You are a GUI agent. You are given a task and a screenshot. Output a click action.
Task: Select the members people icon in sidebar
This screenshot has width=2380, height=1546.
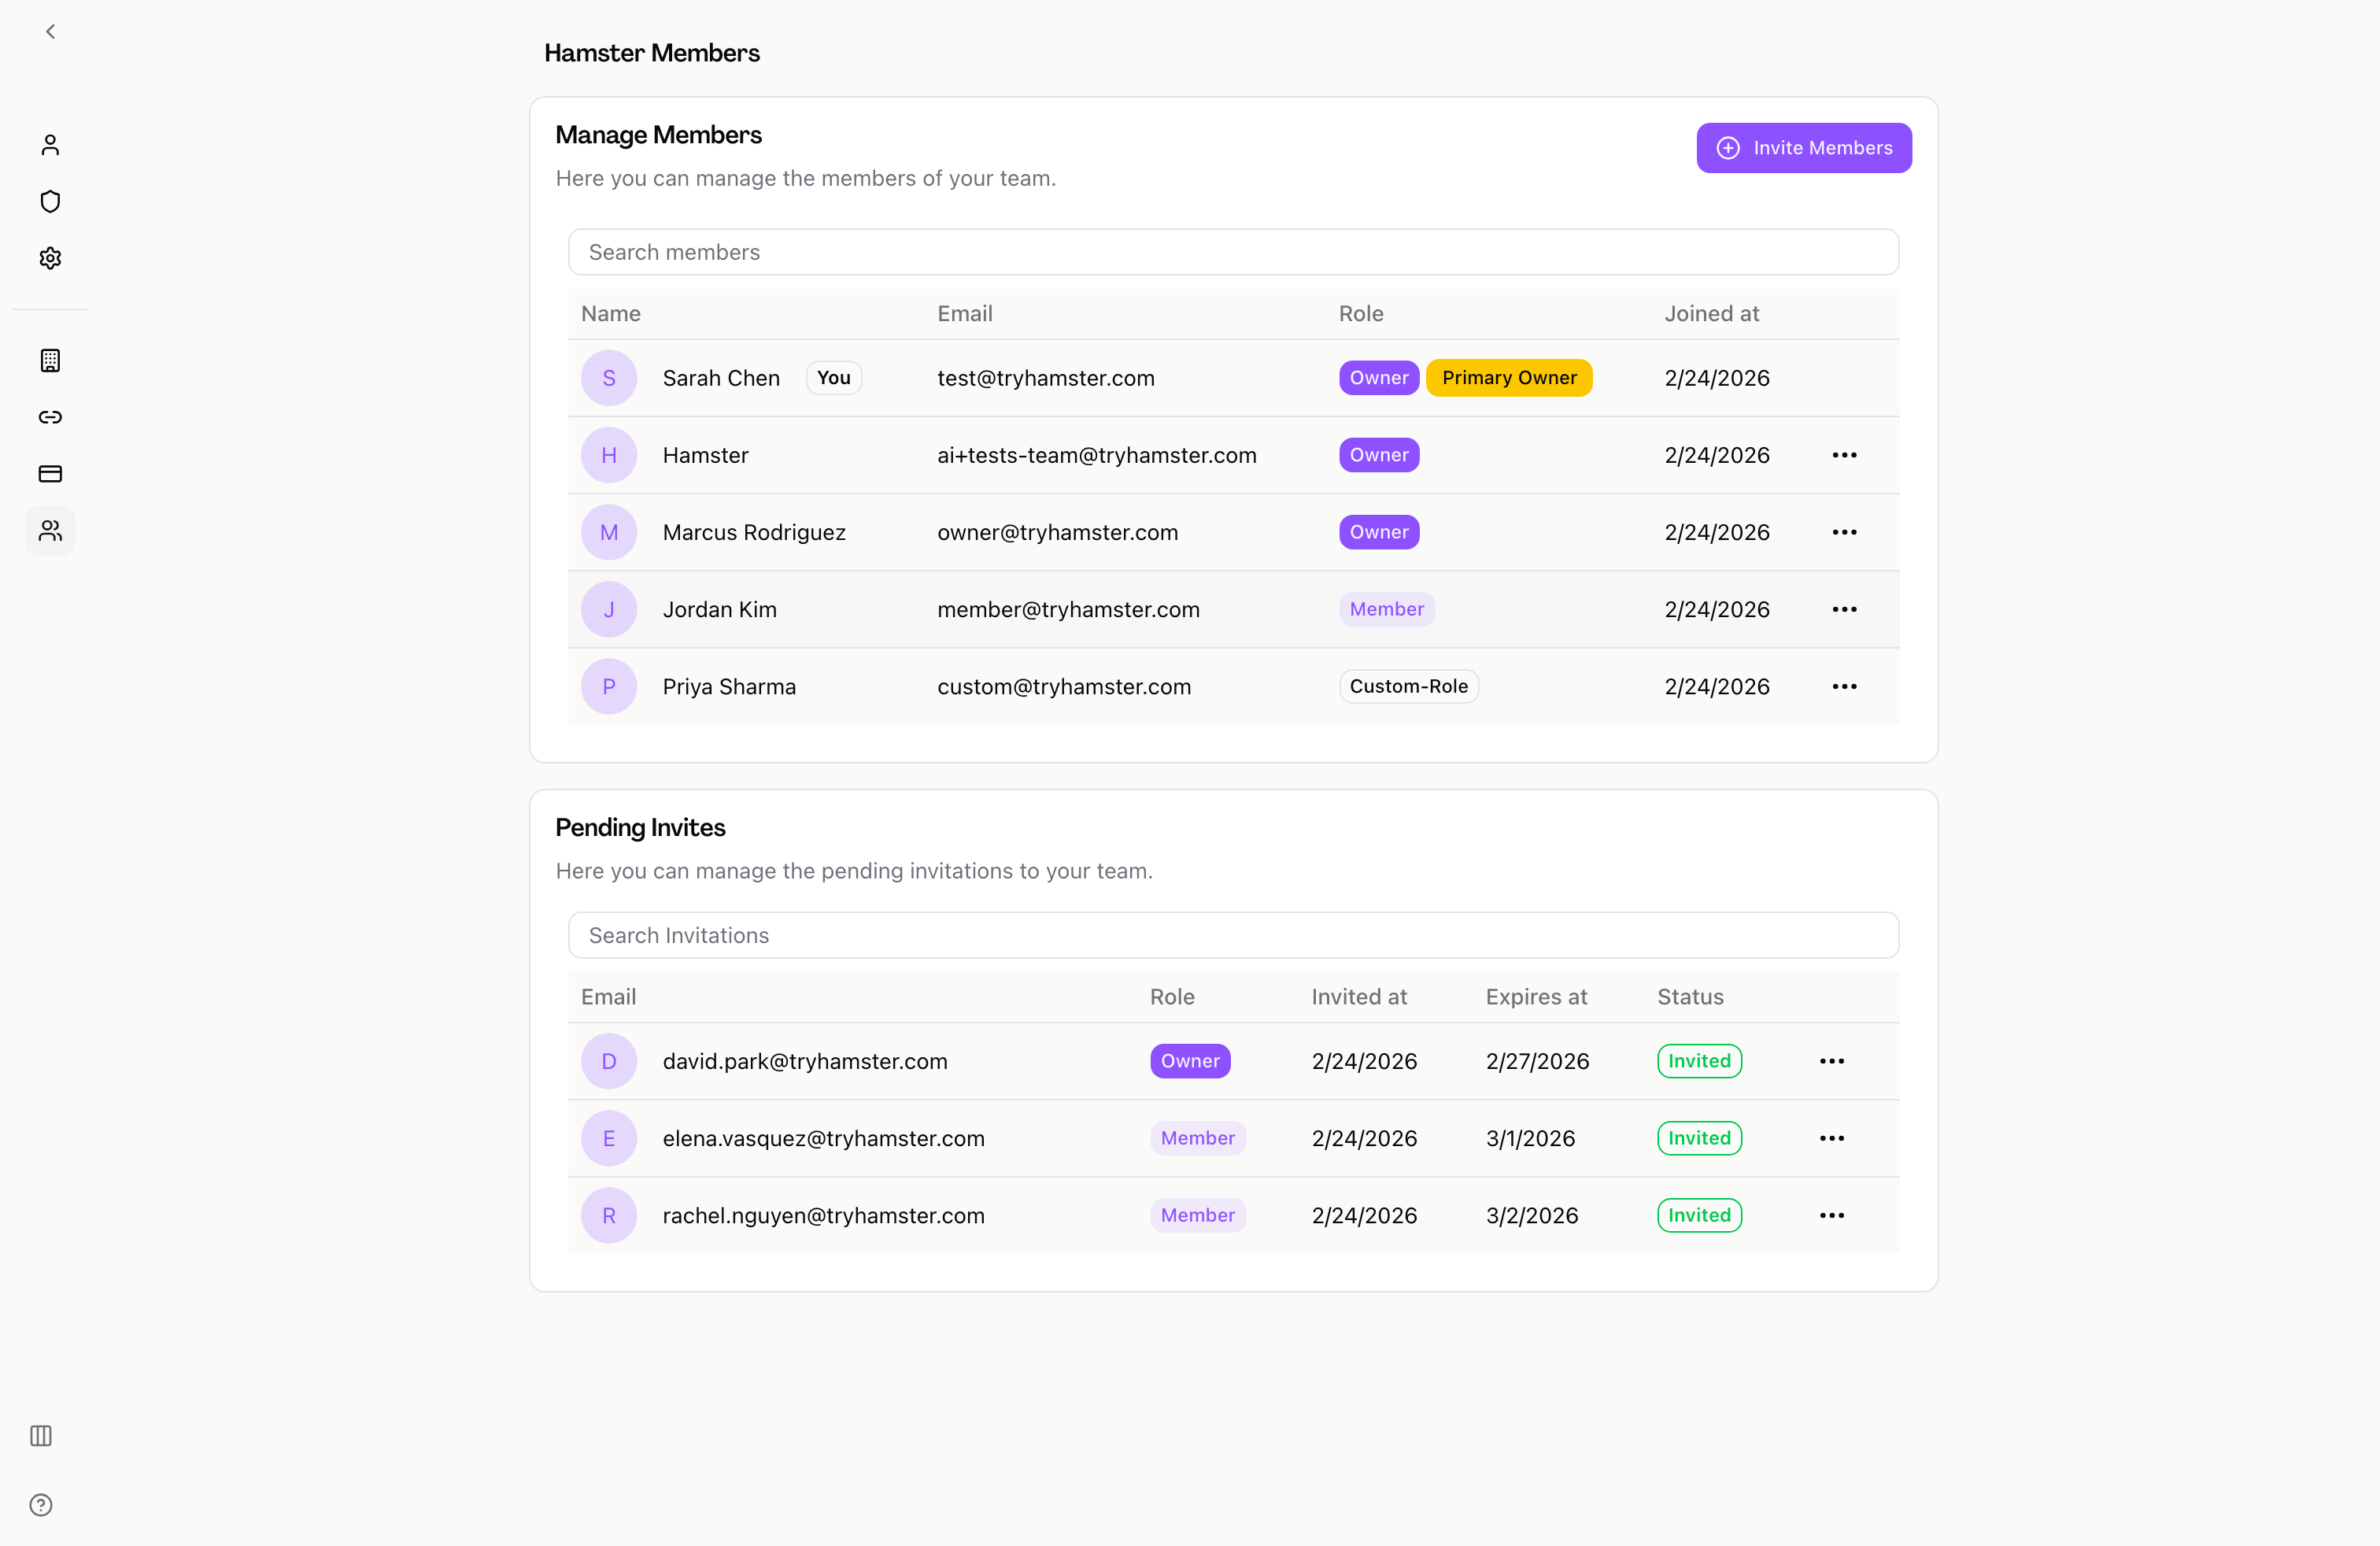(50, 531)
